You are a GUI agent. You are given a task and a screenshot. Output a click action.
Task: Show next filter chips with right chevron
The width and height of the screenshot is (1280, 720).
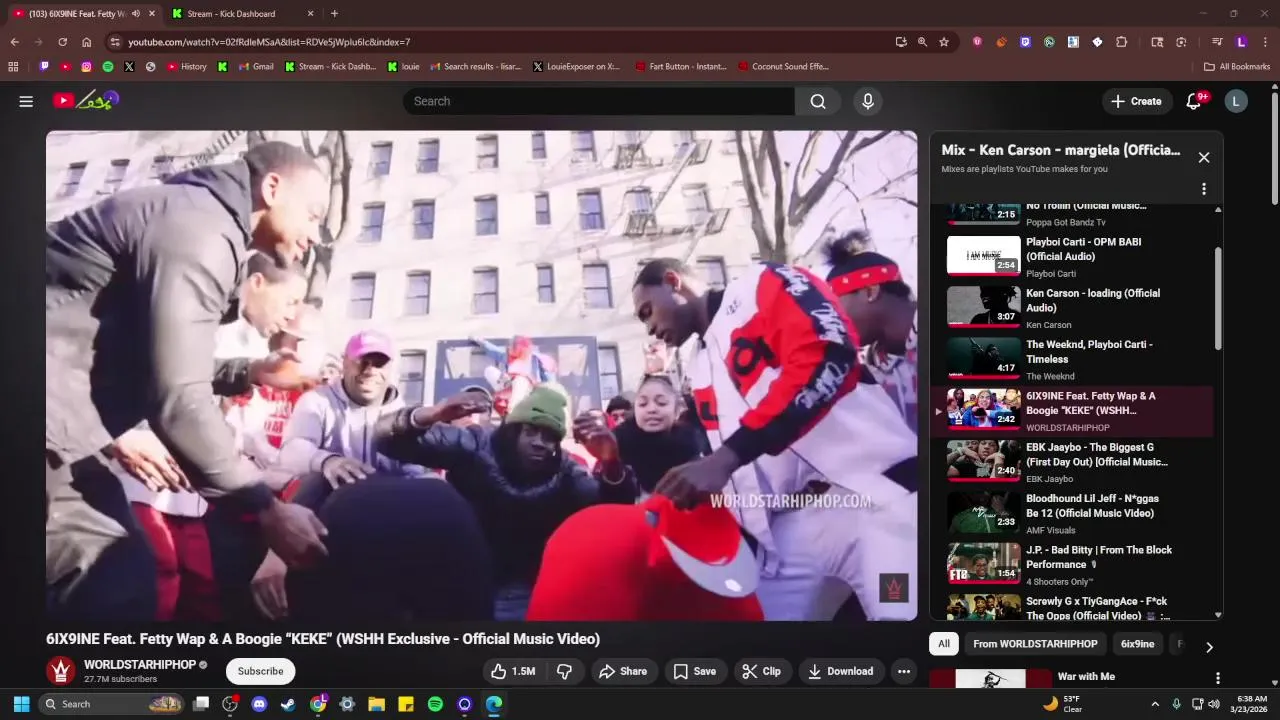pyautogui.click(x=1209, y=647)
